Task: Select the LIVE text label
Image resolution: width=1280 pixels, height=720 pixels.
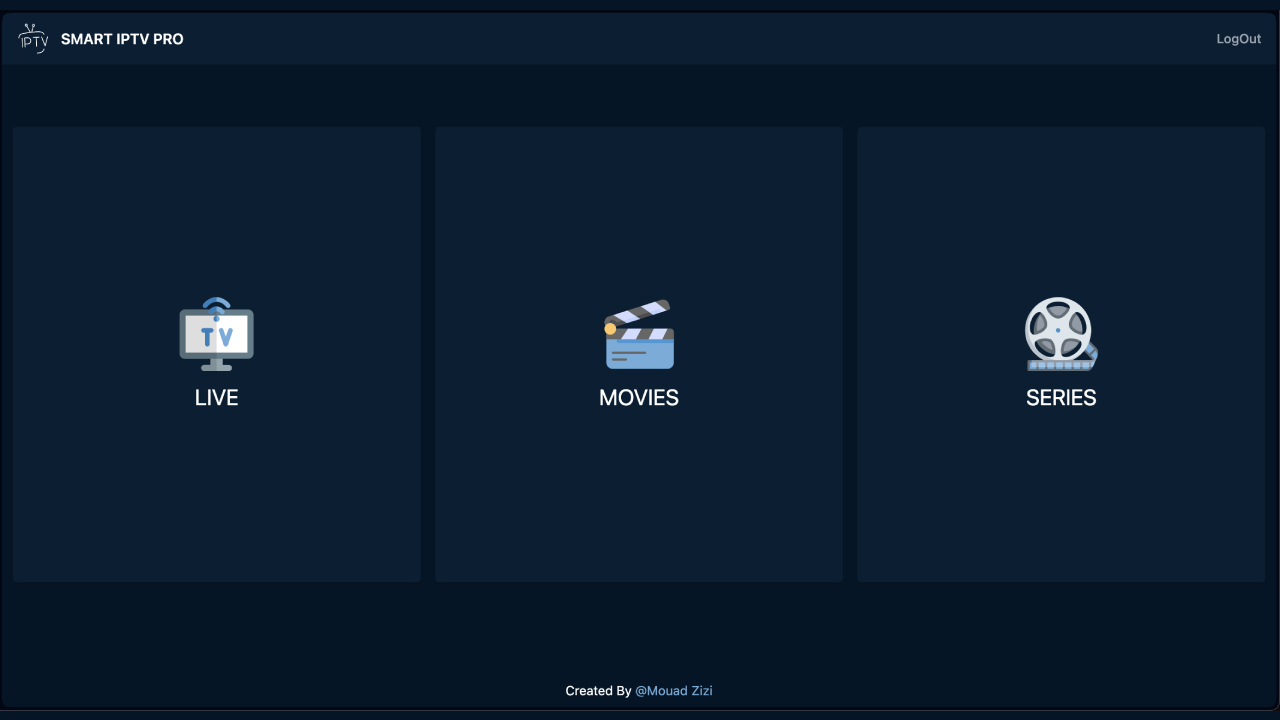Action: (216, 397)
